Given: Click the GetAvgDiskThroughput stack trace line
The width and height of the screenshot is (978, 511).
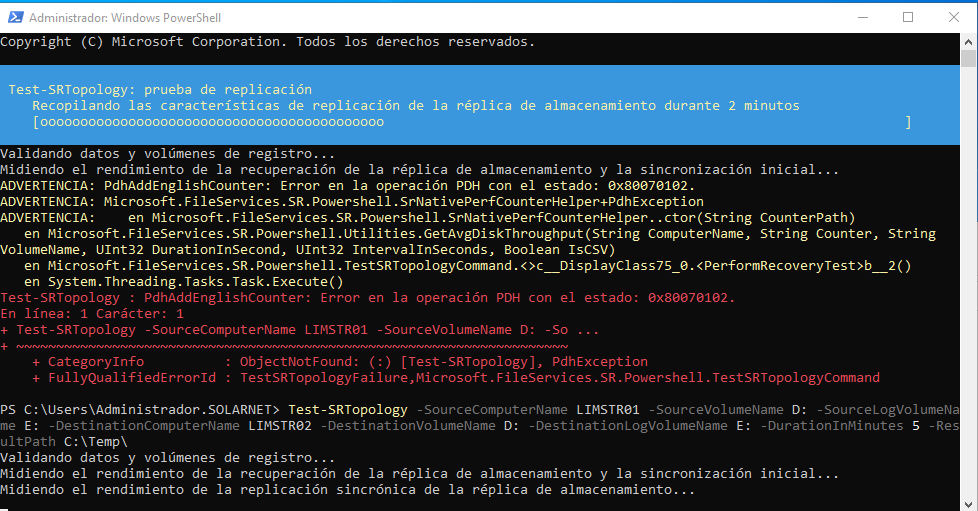Looking at the screenshot, I should pos(480,234).
